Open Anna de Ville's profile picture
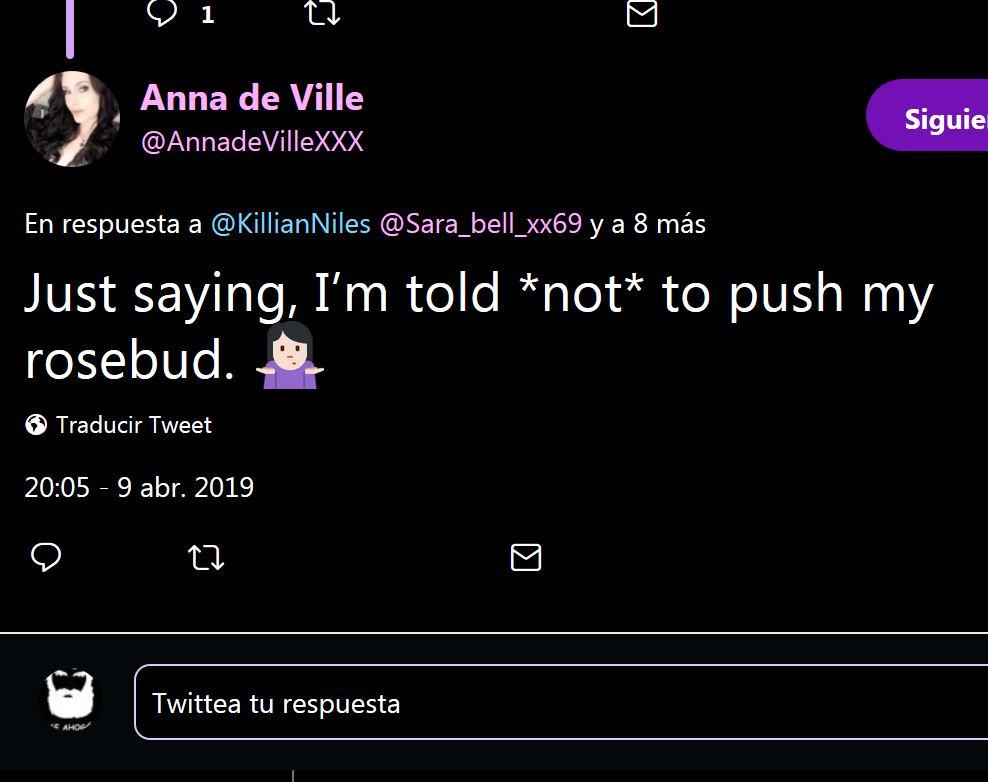Screen dimensions: 988x782 coord(72,119)
